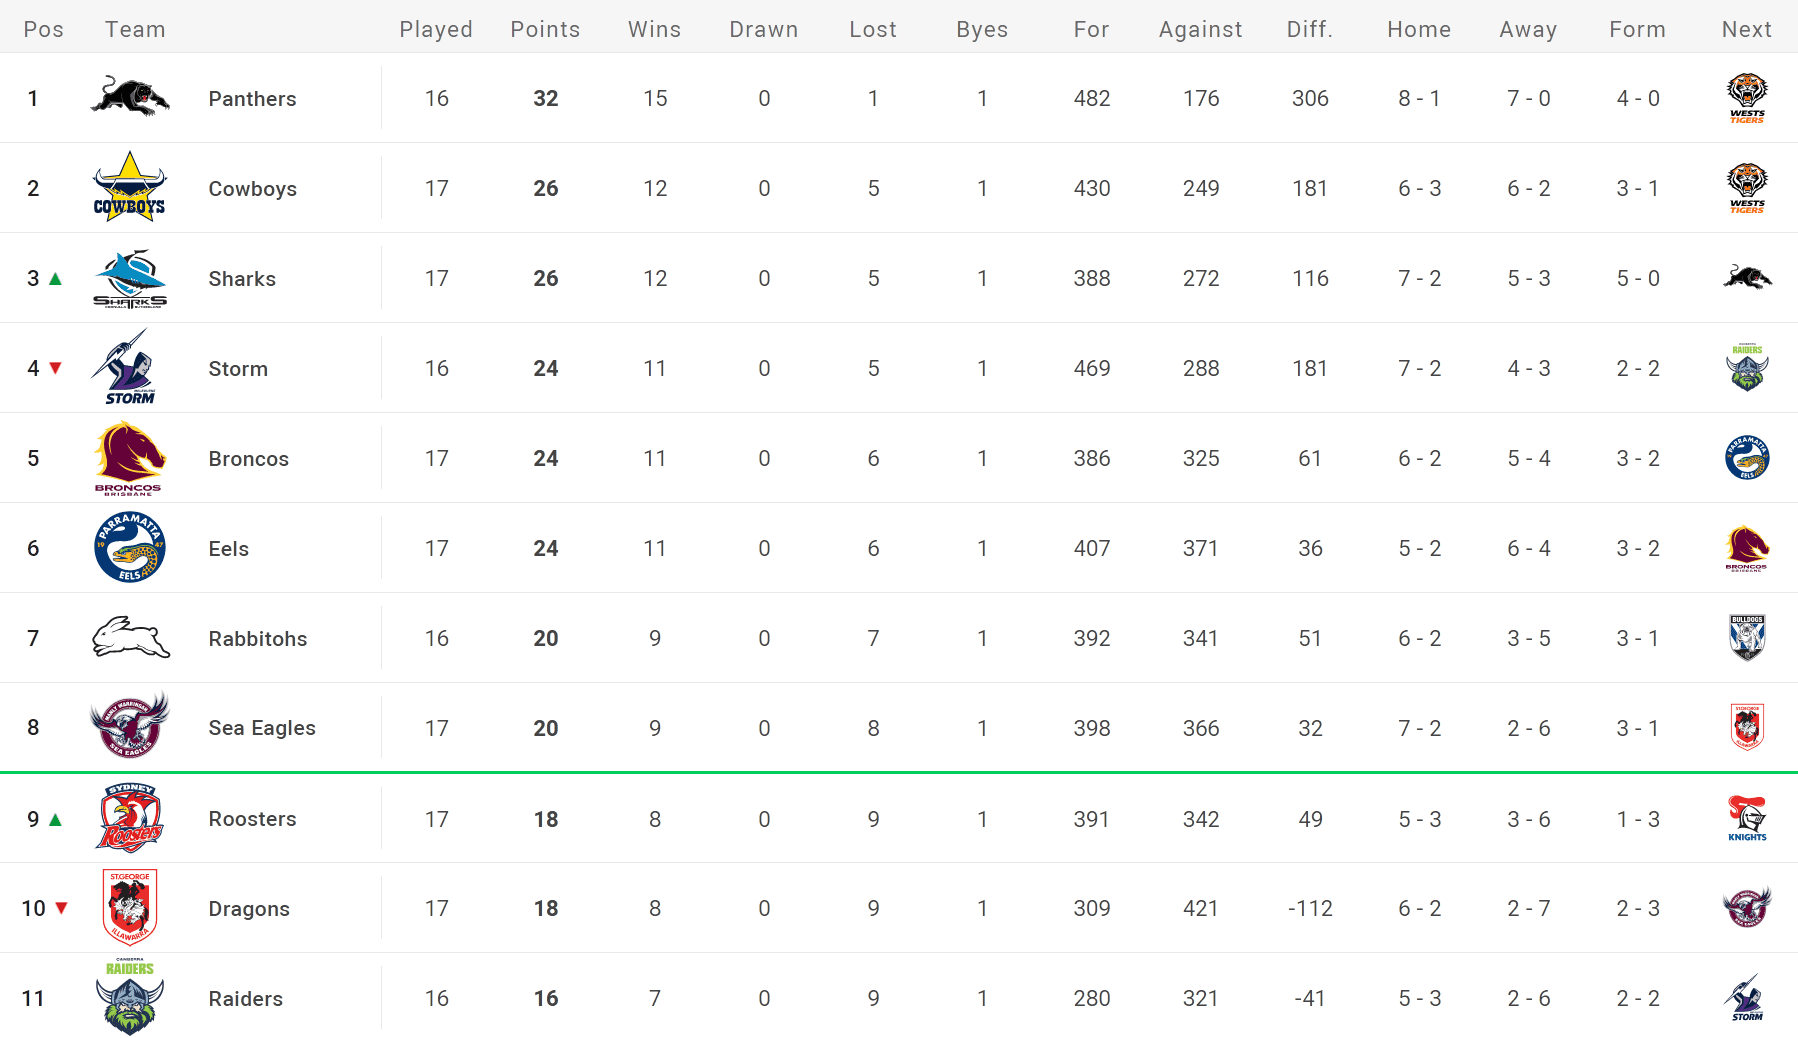
Task: Open the Sharks logo in row three
Action: coord(130,278)
